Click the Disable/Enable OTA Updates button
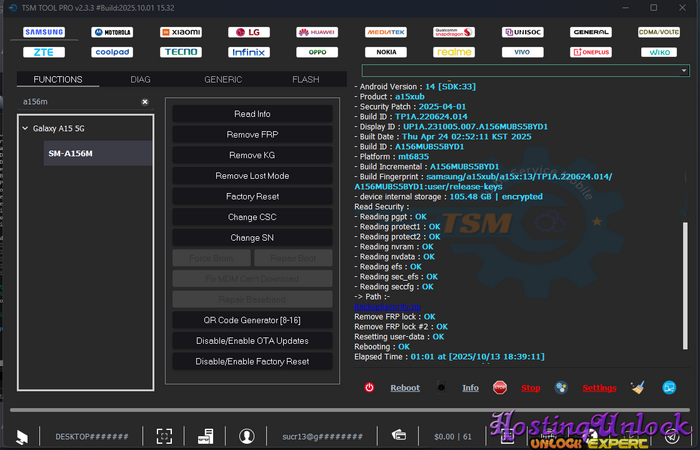 point(252,341)
